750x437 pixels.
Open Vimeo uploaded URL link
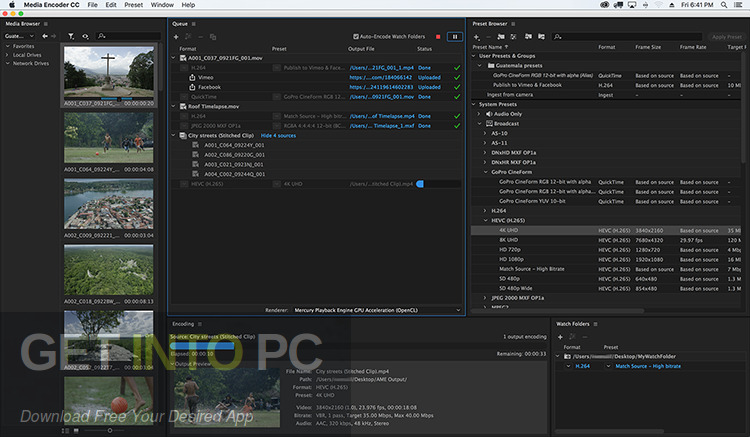pos(381,77)
